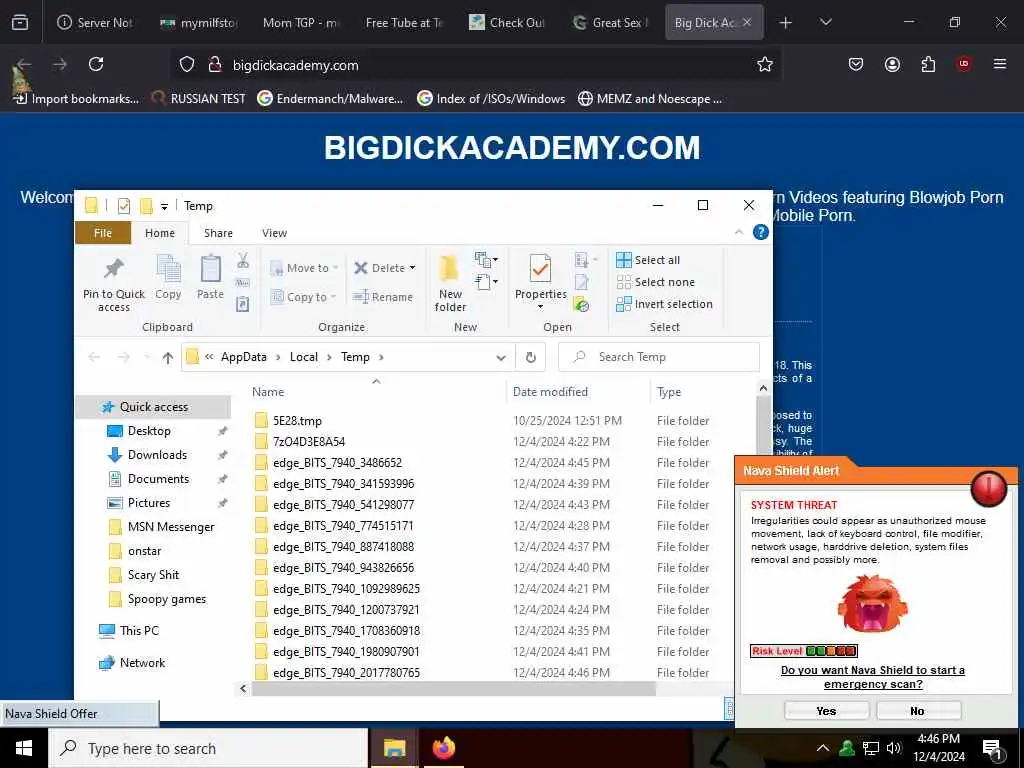Reload the page in Firefox
The width and height of the screenshot is (1024, 768).
(x=96, y=64)
